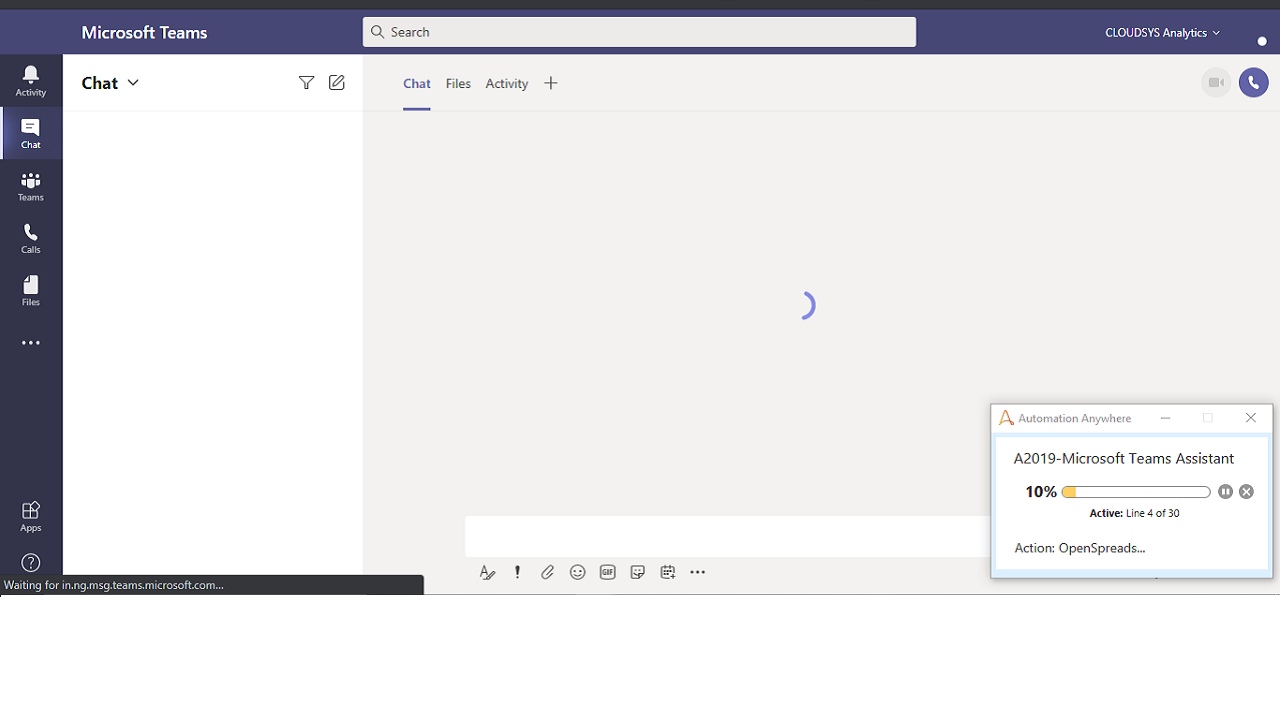The image size is (1280, 720).
Task: Switch to the Files tab in conversation
Action: tap(458, 84)
